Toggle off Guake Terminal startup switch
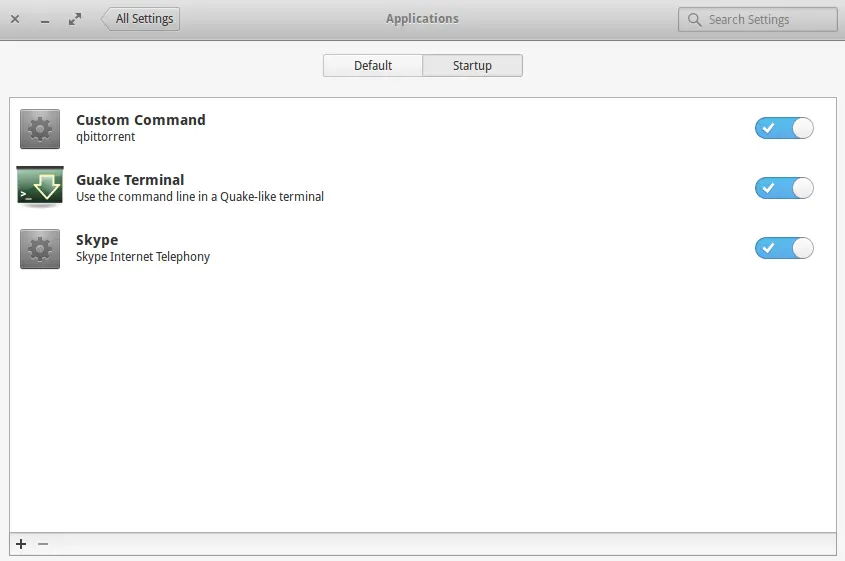 (784, 188)
